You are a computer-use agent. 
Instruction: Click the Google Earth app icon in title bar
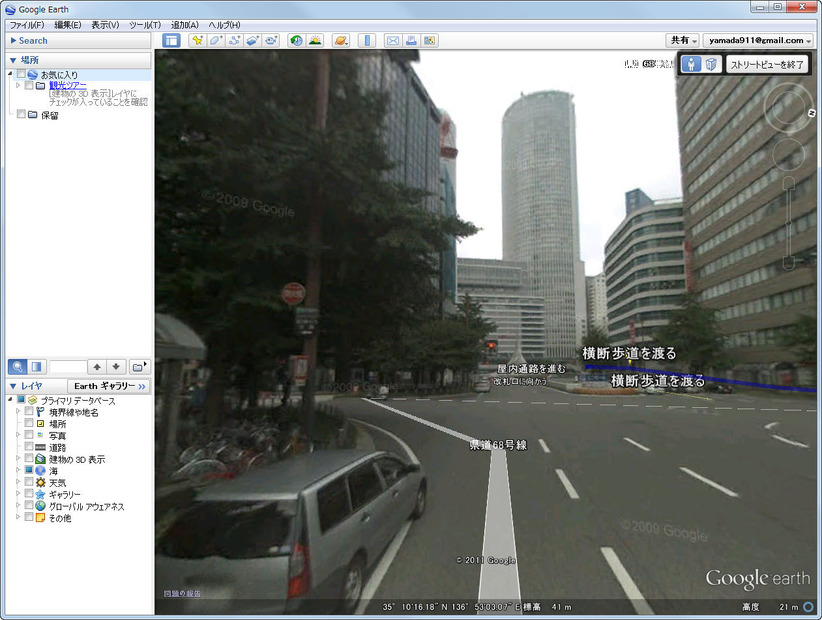click(x=10, y=9)
